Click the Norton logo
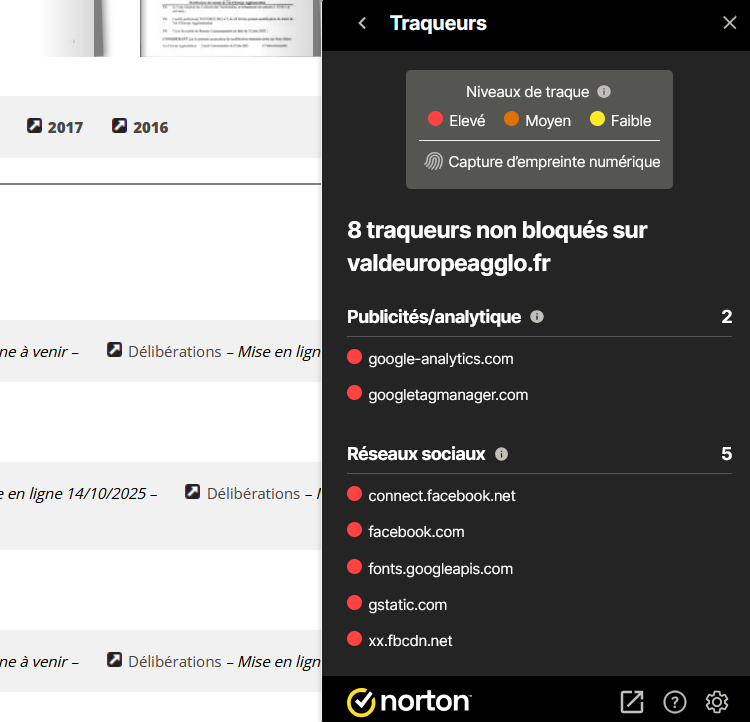The width and height of the screenshot is (750, 722). click(408, 701)
